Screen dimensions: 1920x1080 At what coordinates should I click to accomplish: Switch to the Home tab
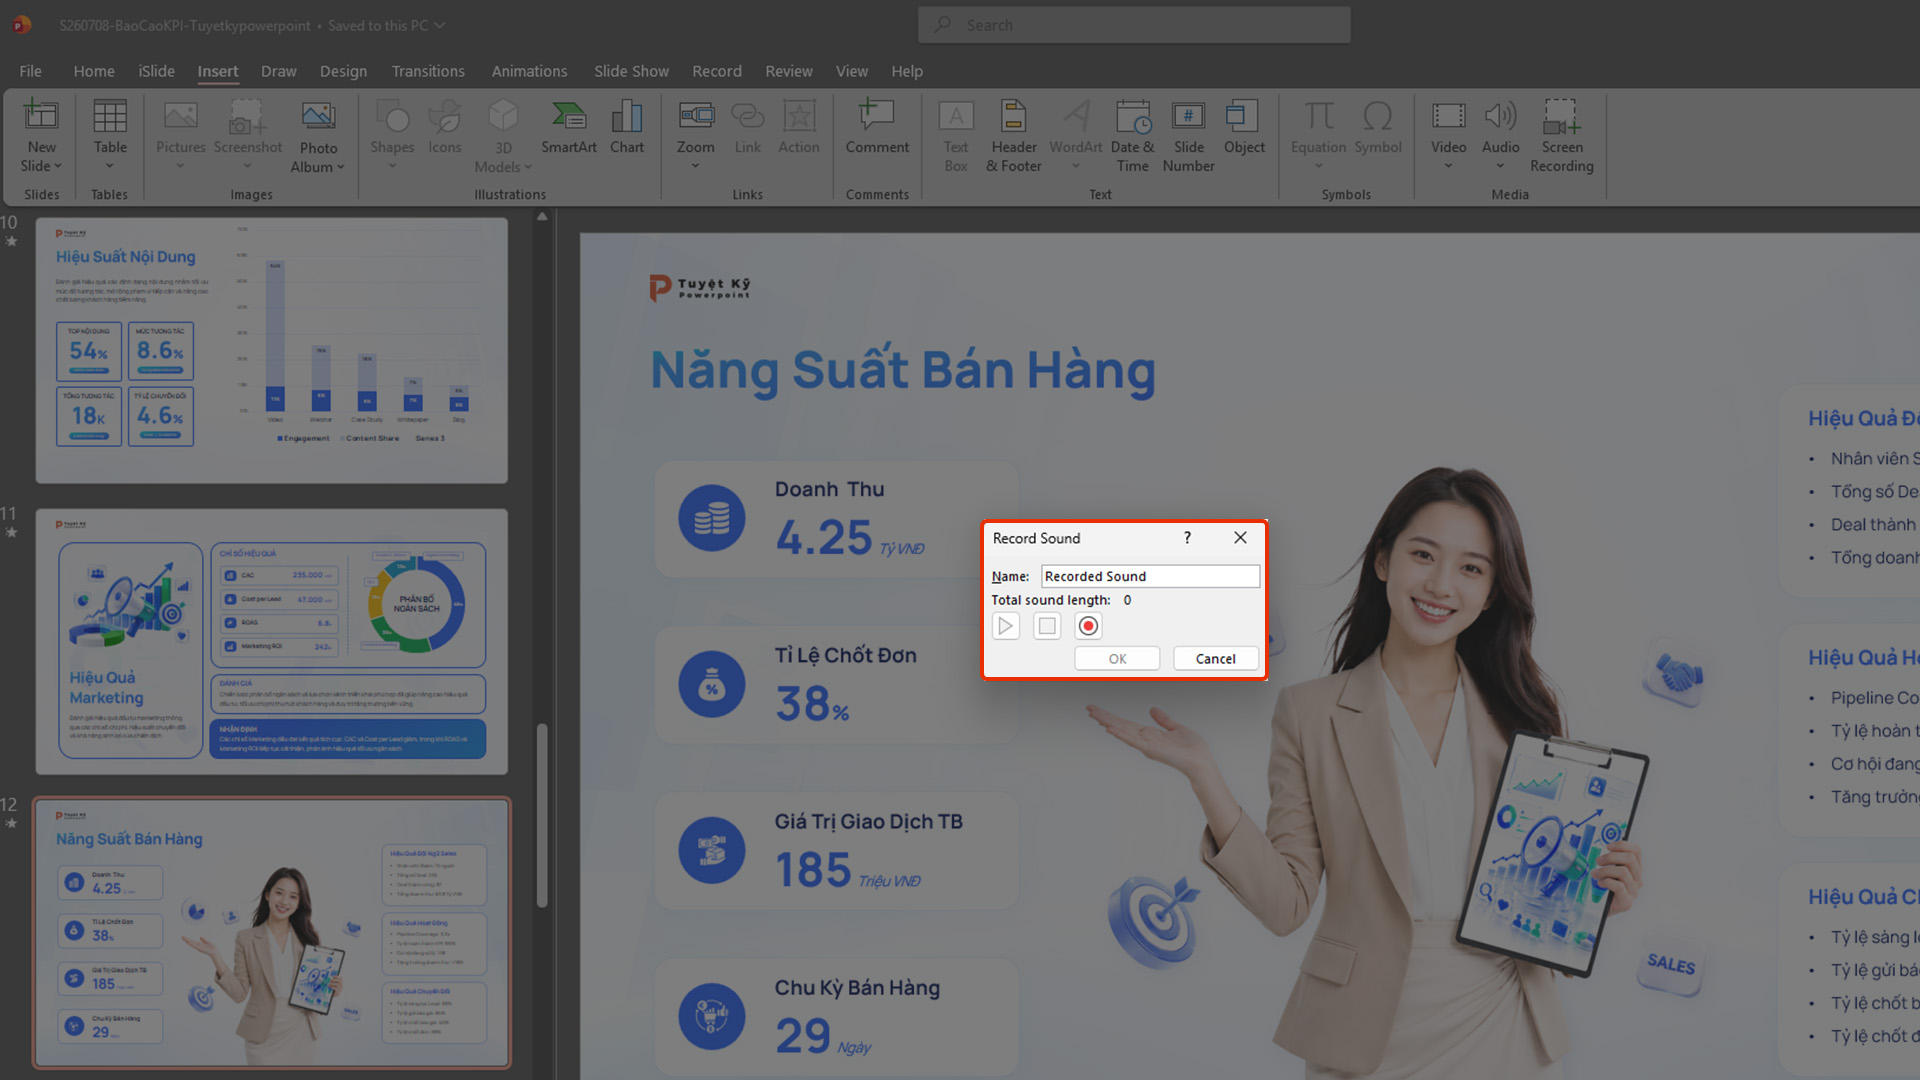(x=94, y=71)
